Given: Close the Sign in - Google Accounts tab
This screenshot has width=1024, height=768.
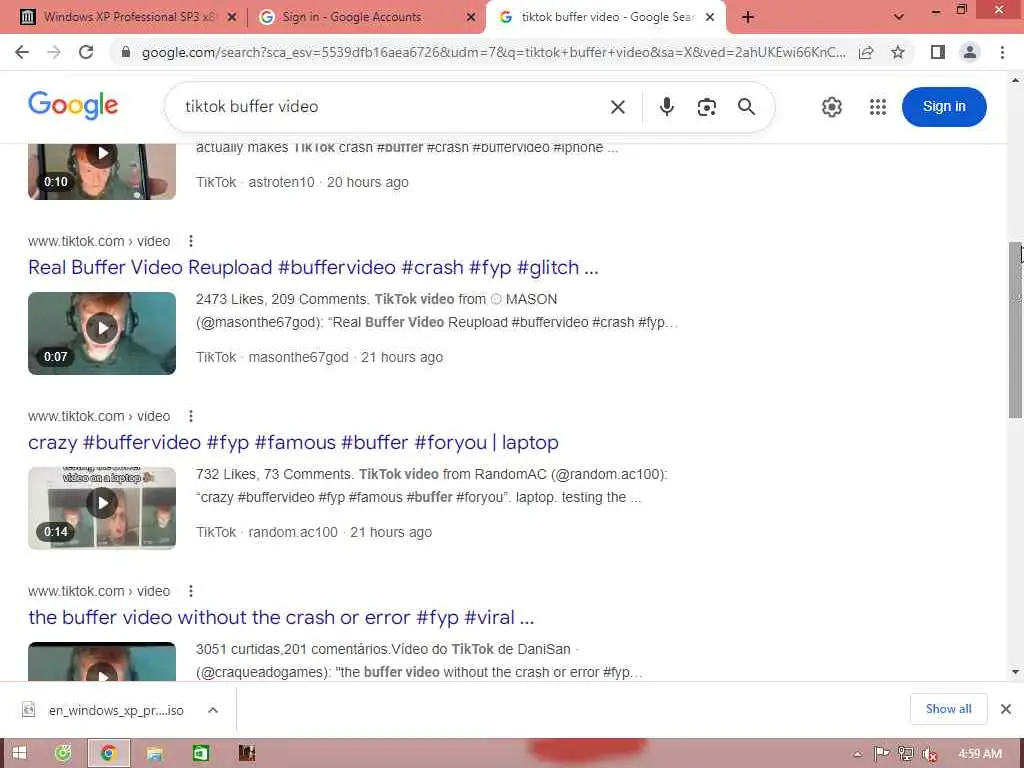Looking at the screenshot, I should pos(471,17).
